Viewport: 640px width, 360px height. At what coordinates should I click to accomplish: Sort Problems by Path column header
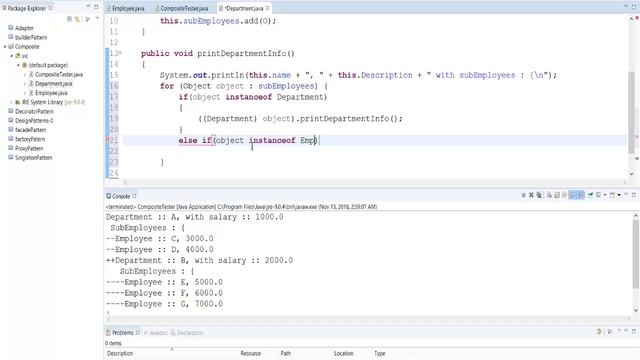pyautogui.click(x=286, y=353)
